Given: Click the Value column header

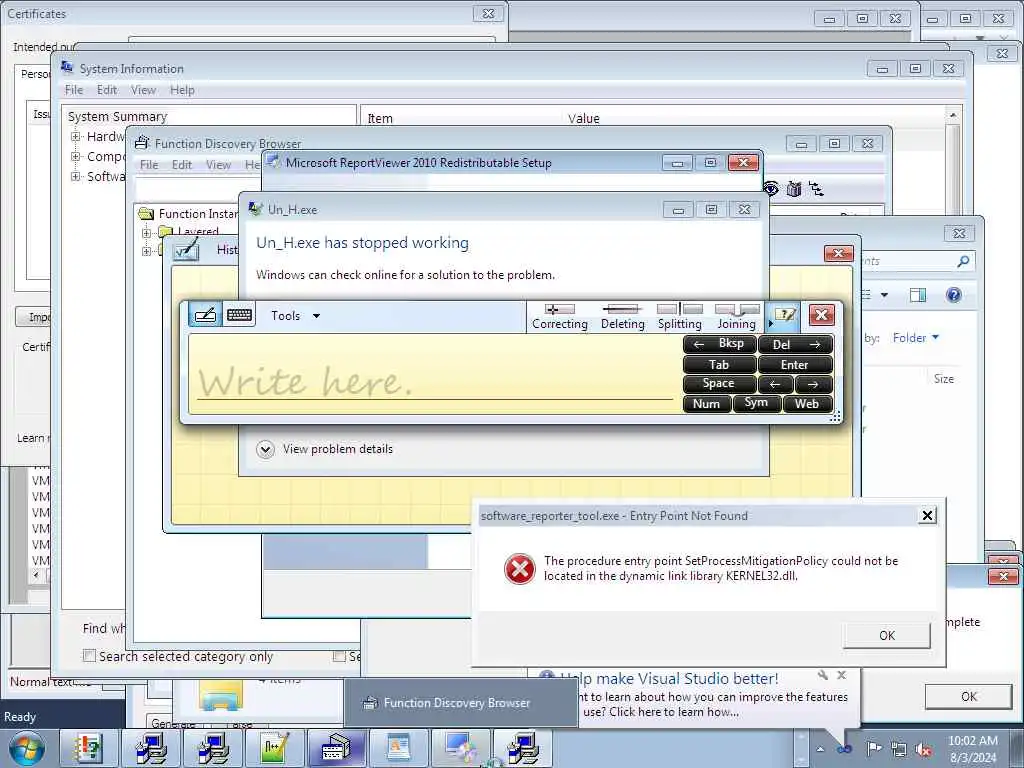Looking at the screenshot, I should click(x=584, y=118).
